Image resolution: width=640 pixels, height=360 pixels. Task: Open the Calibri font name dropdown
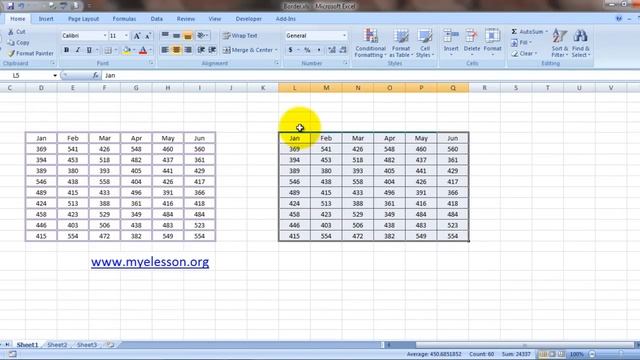(x=105, y=36)
